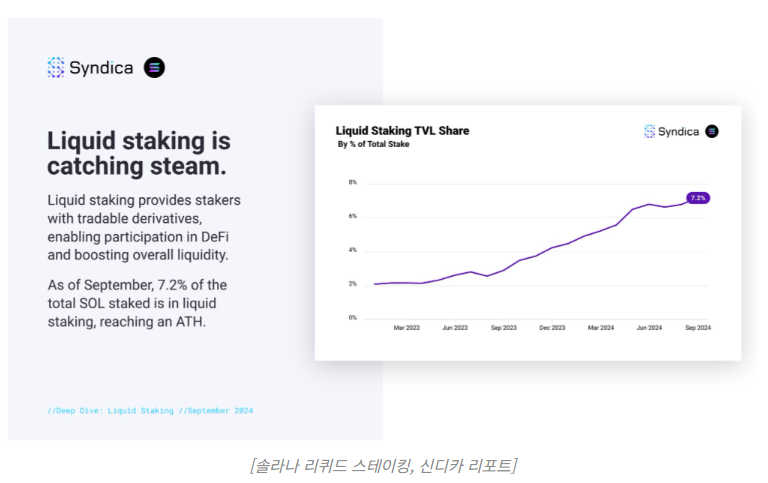This screenshot has width=768, height=483.
Task: Select the "Liquid staking is catching steam." headline
Action: [x=139, y=152]
